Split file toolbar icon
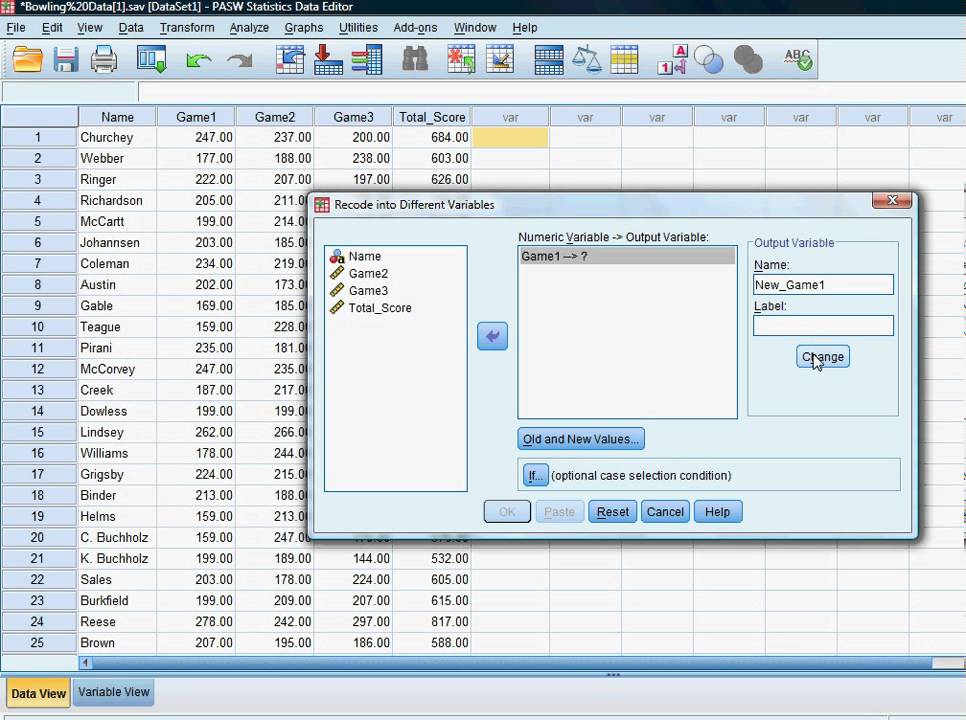The image size is (966, 720). 548,60
